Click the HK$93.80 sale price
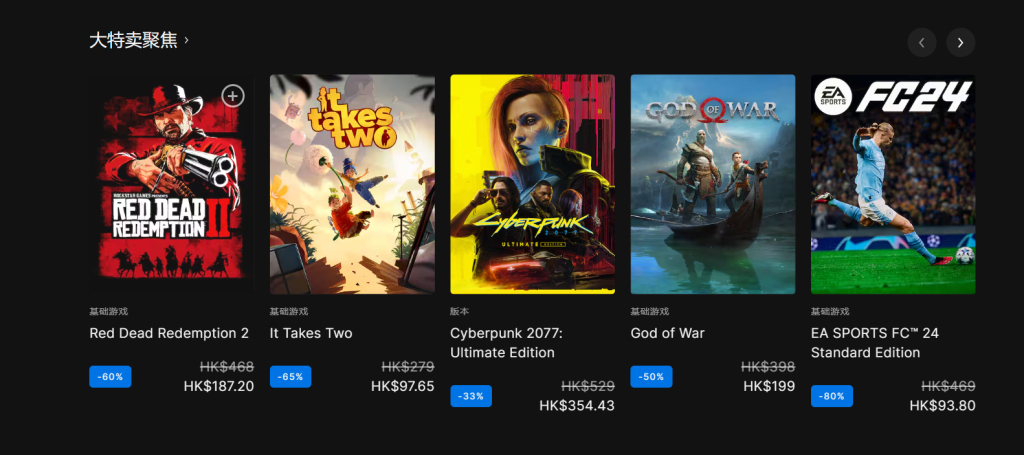Viewport: 1024px width, 455px height. click(942, 406)
